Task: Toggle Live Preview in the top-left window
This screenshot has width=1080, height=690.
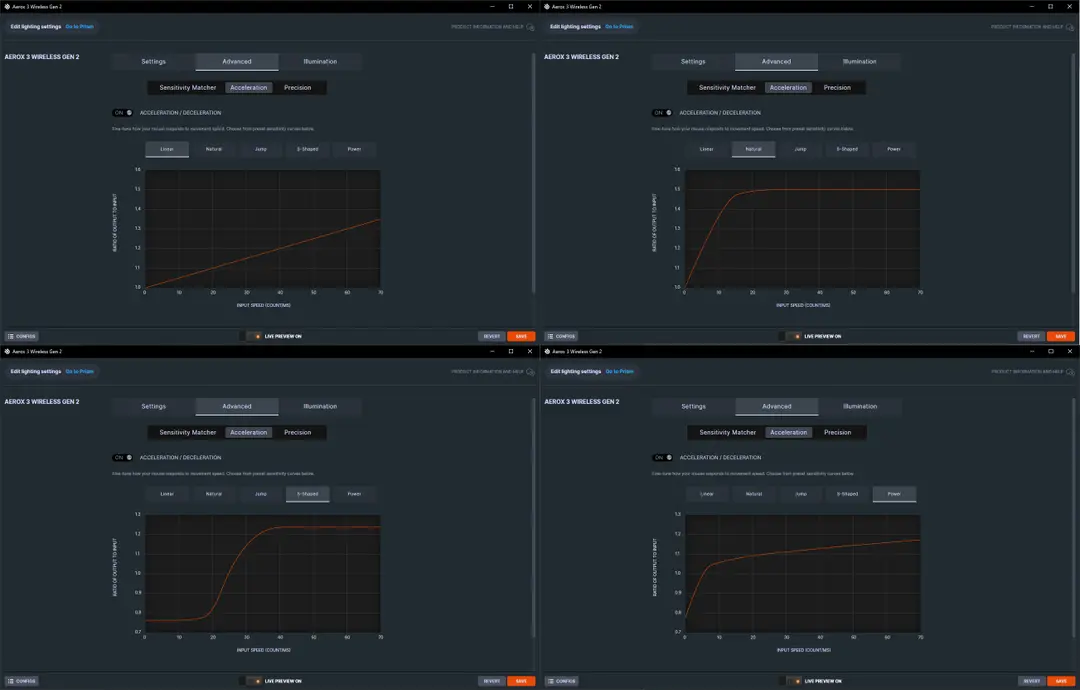Action: pyautogui.click(x=252, y=336)
